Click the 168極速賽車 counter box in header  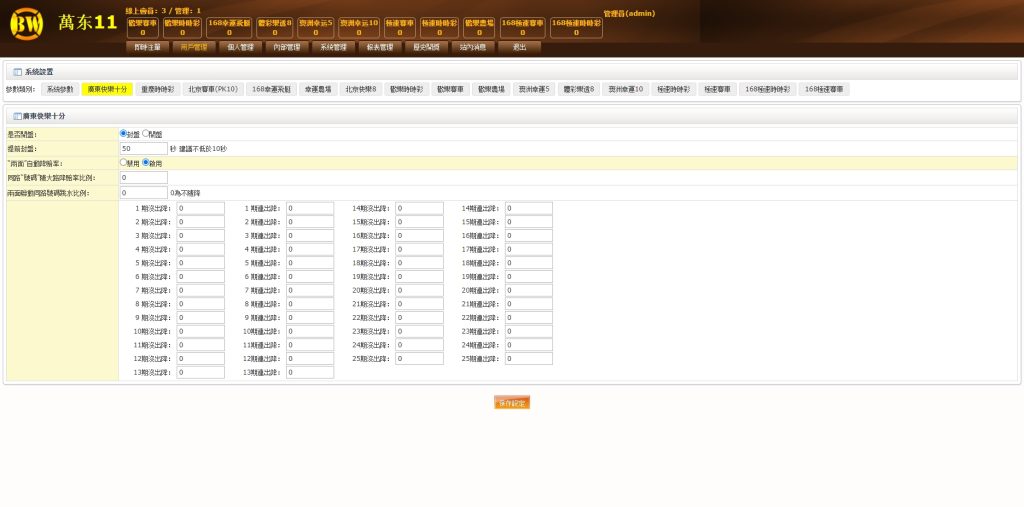[522, 27]
